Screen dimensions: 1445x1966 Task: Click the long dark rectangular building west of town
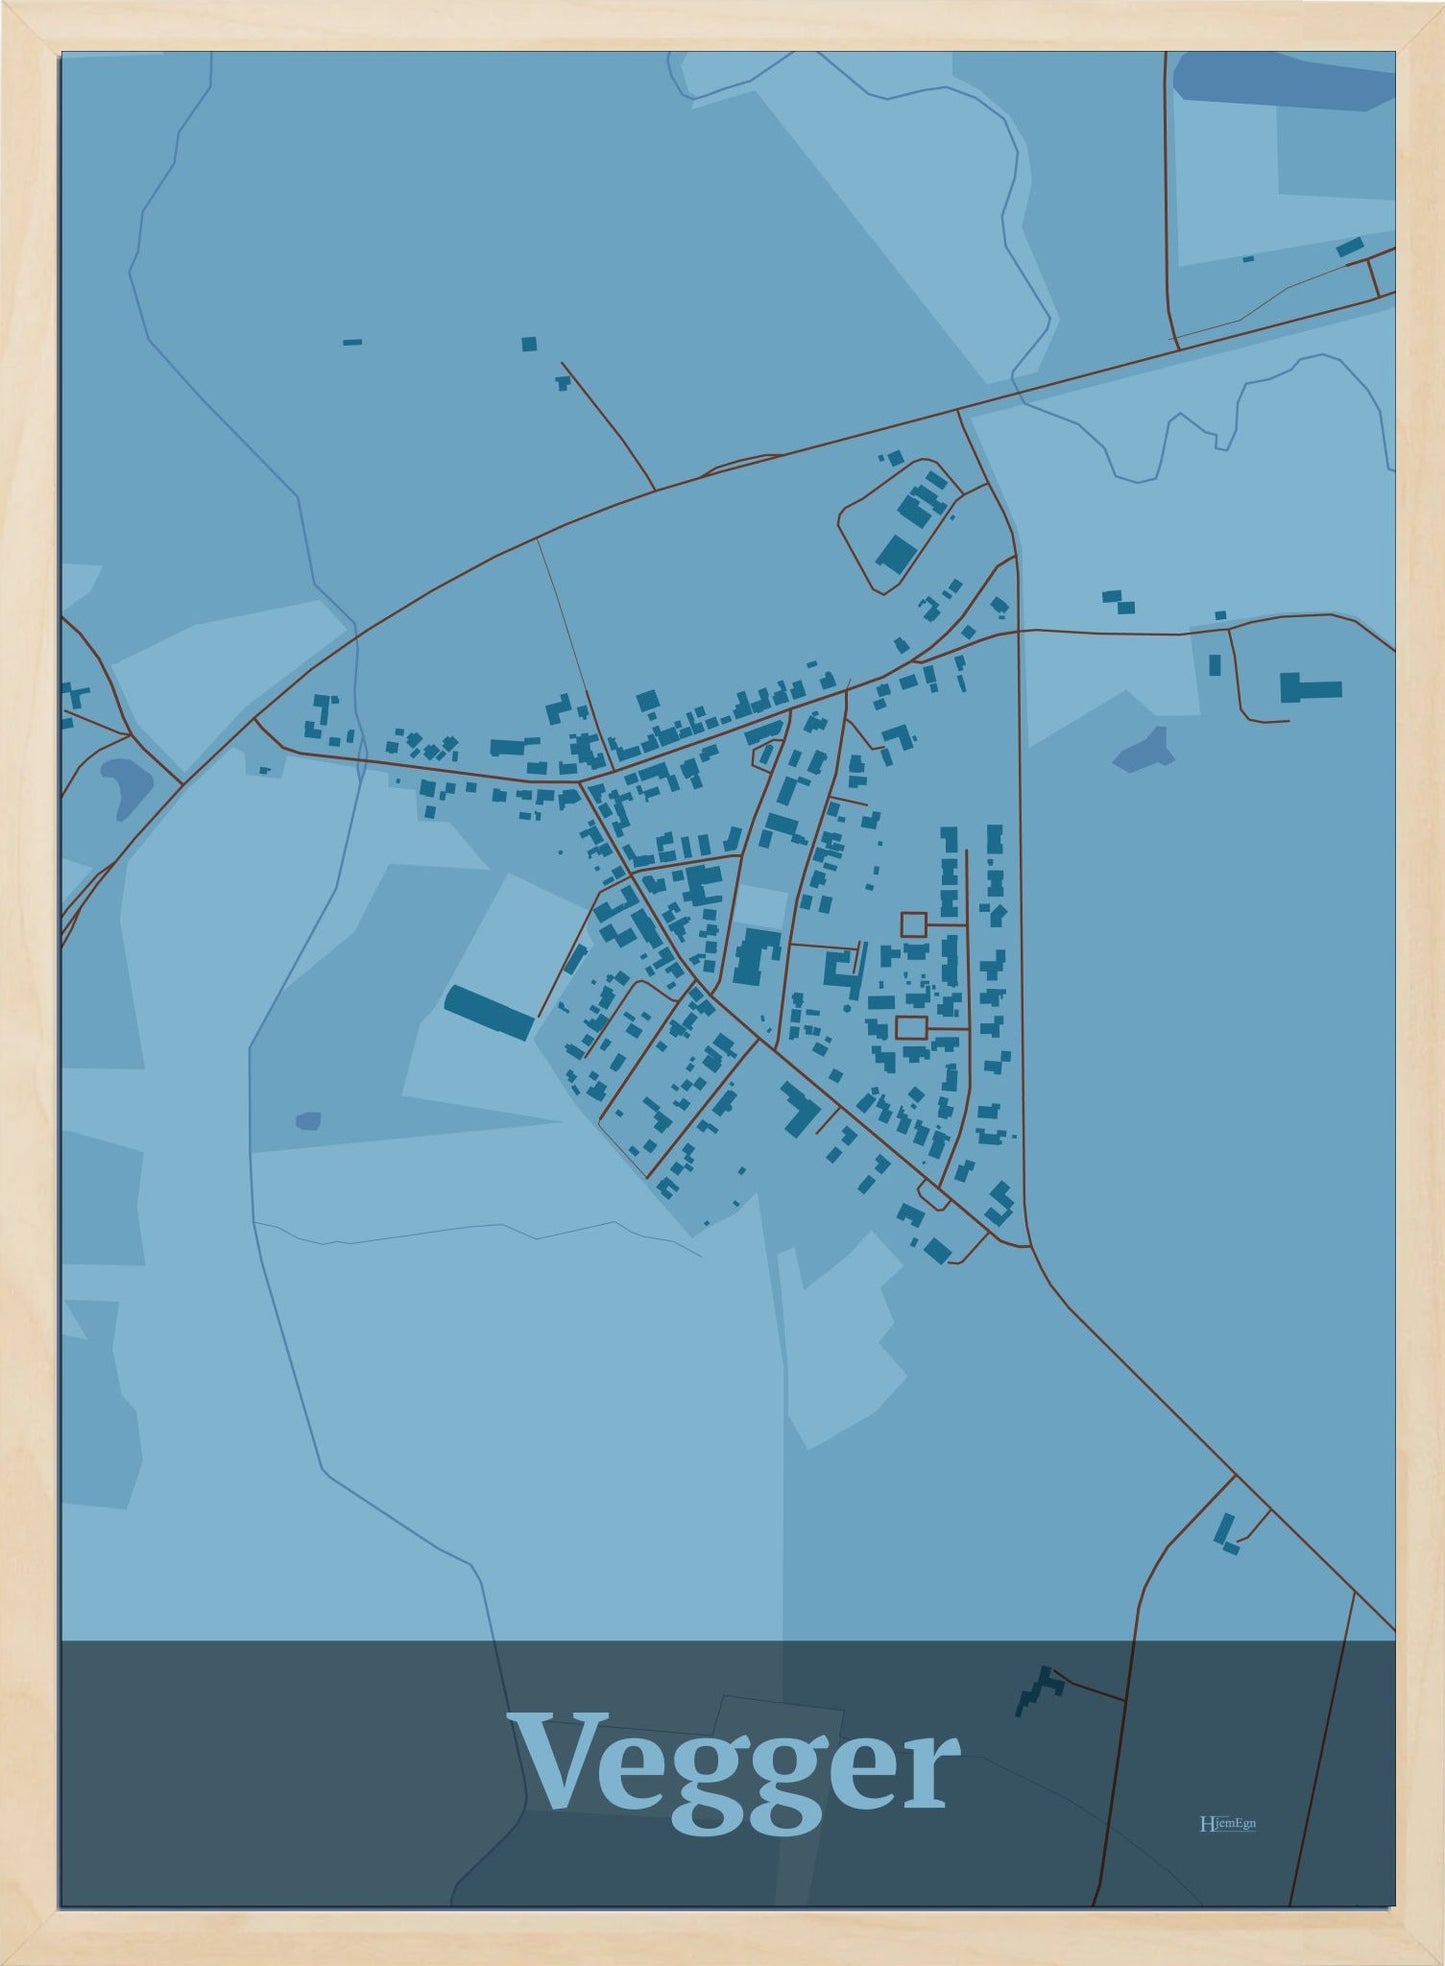point(489,1012)
